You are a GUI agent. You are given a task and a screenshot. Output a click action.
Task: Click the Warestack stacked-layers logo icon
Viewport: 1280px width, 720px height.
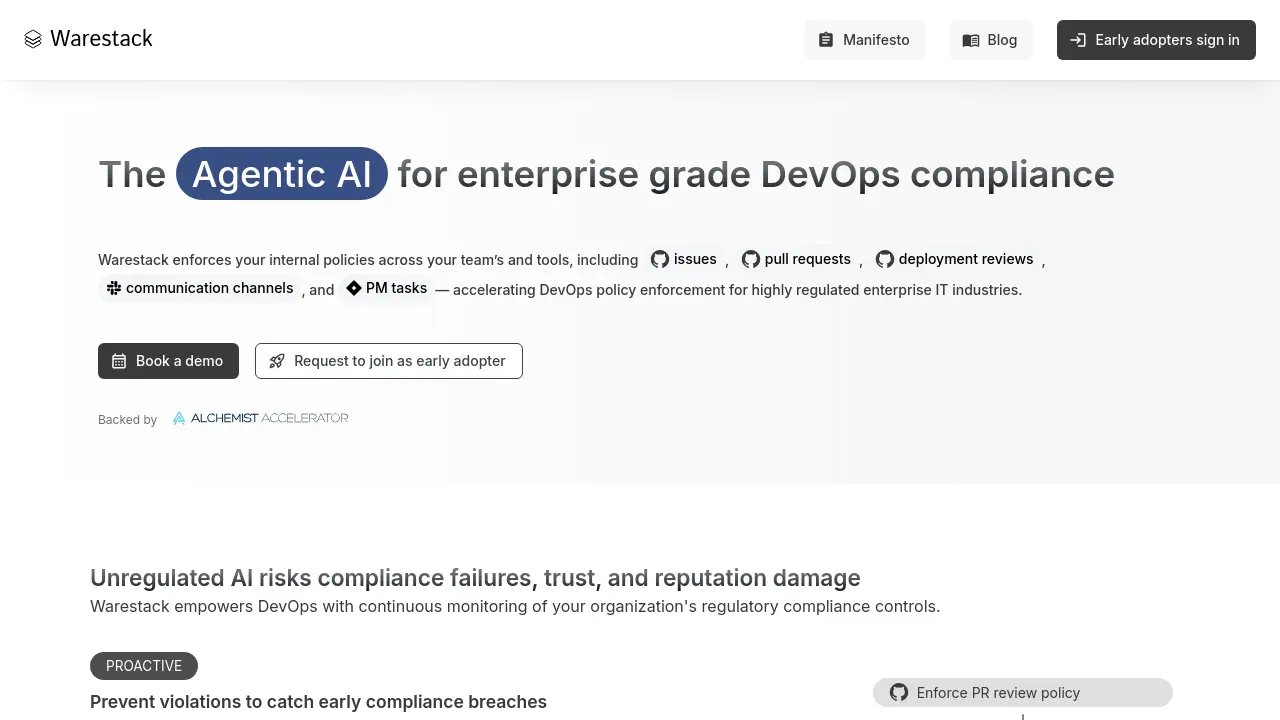33,39
